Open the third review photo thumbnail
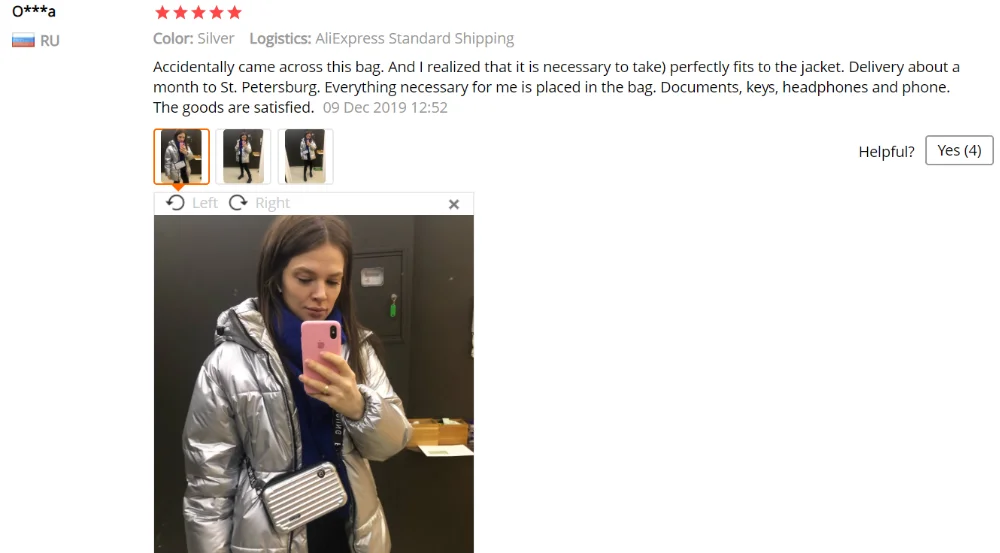The width and height of the screenshot is (1000, 553). pyautogui.click(x=305, y=156)
